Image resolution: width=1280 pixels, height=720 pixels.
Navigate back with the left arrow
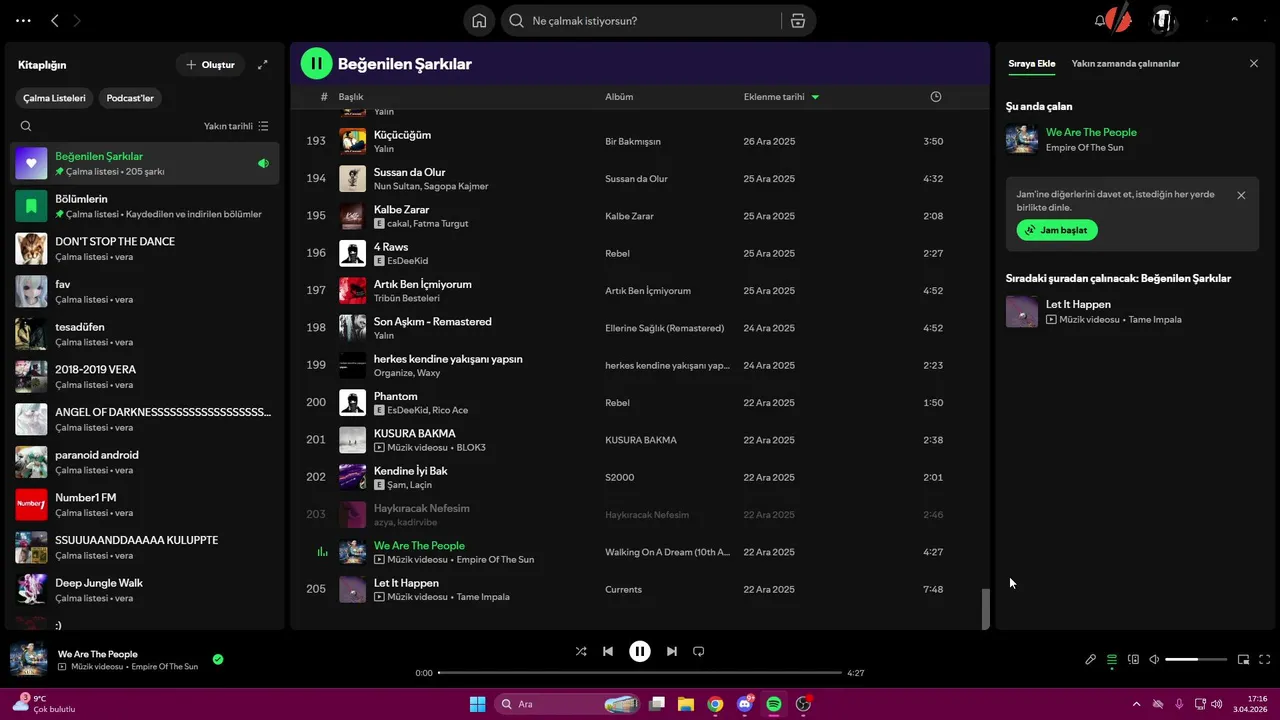click(x=55, y=20)
